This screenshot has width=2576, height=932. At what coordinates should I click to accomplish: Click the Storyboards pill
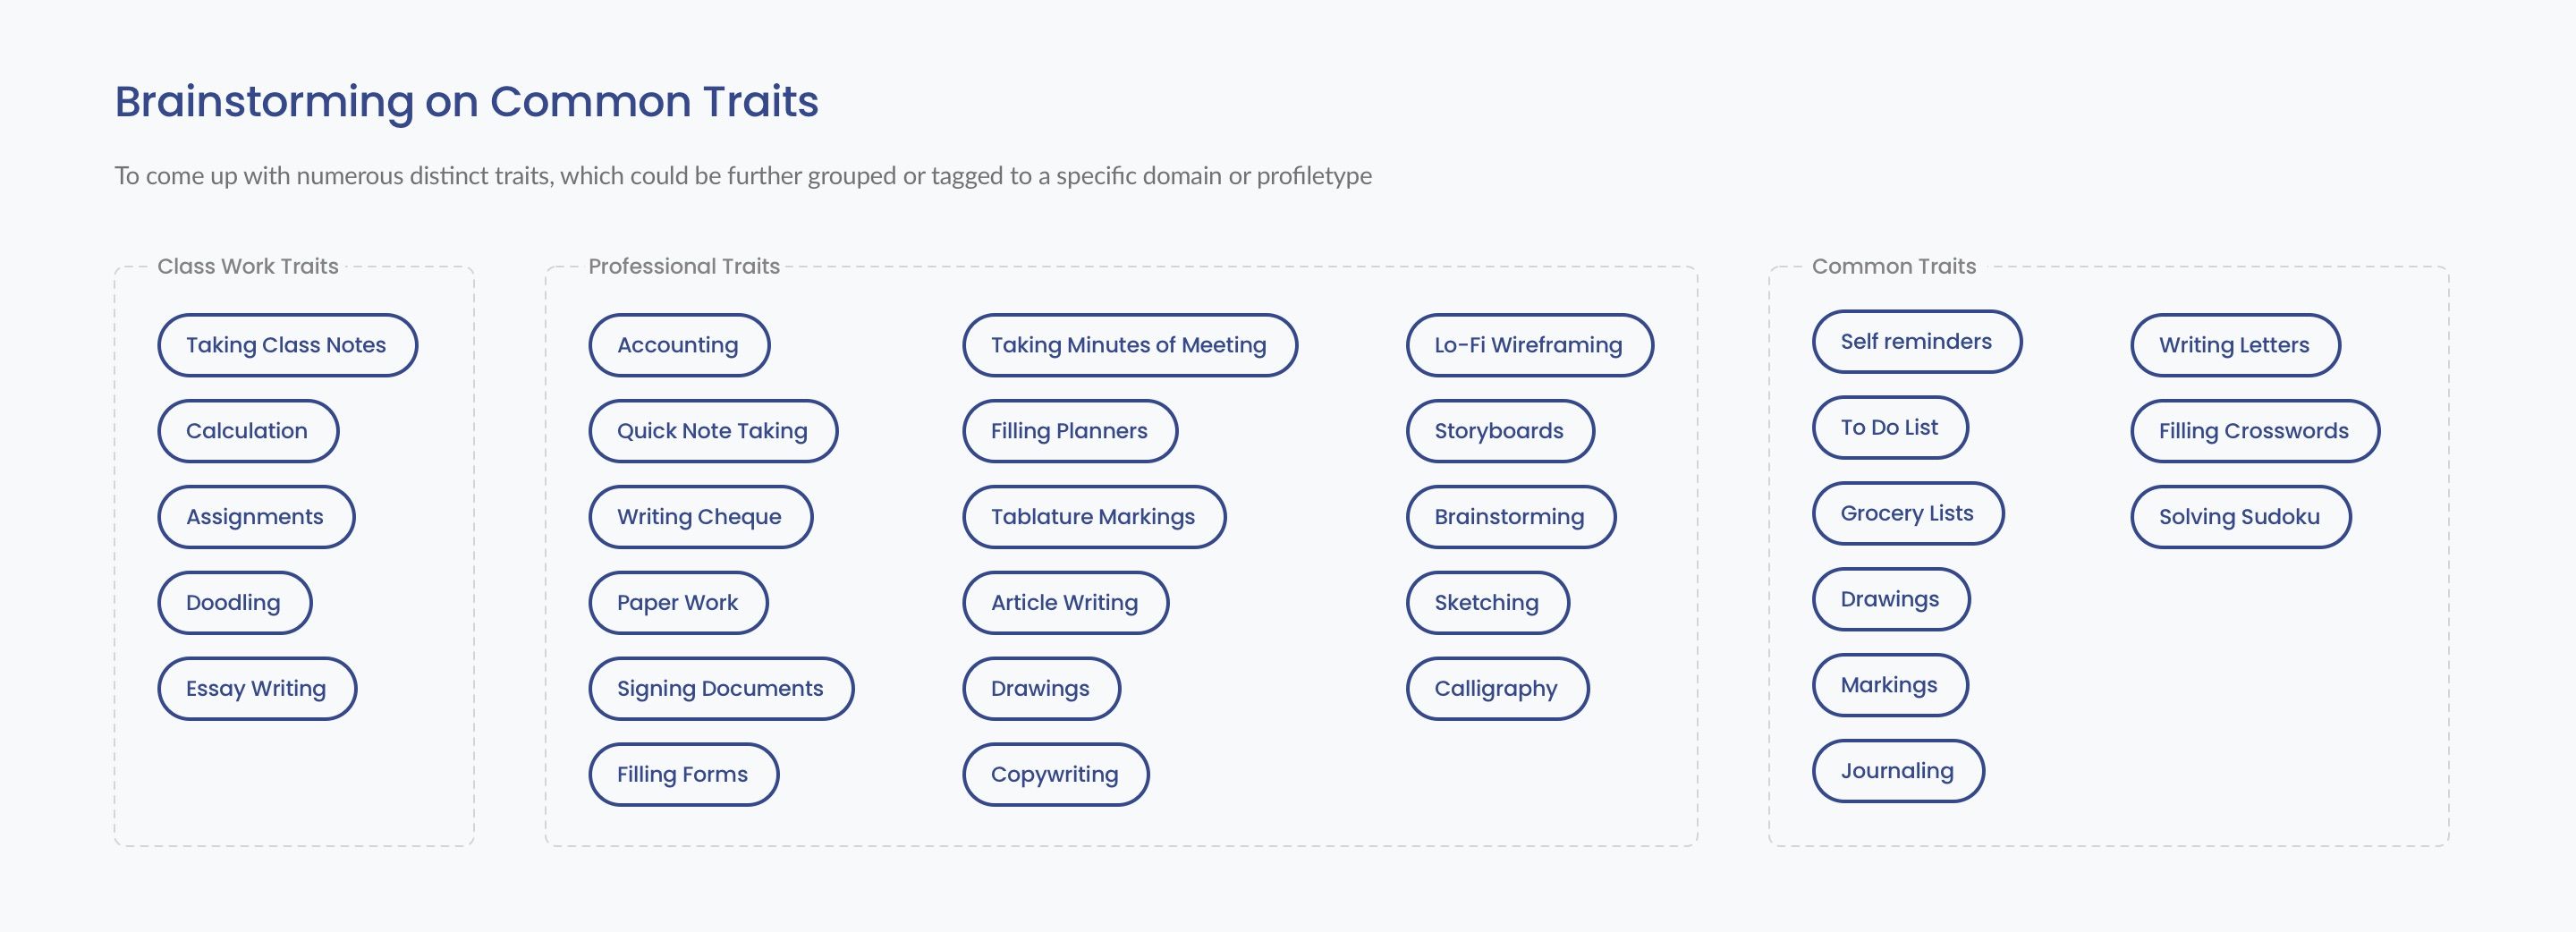[x=1500, y=431]
